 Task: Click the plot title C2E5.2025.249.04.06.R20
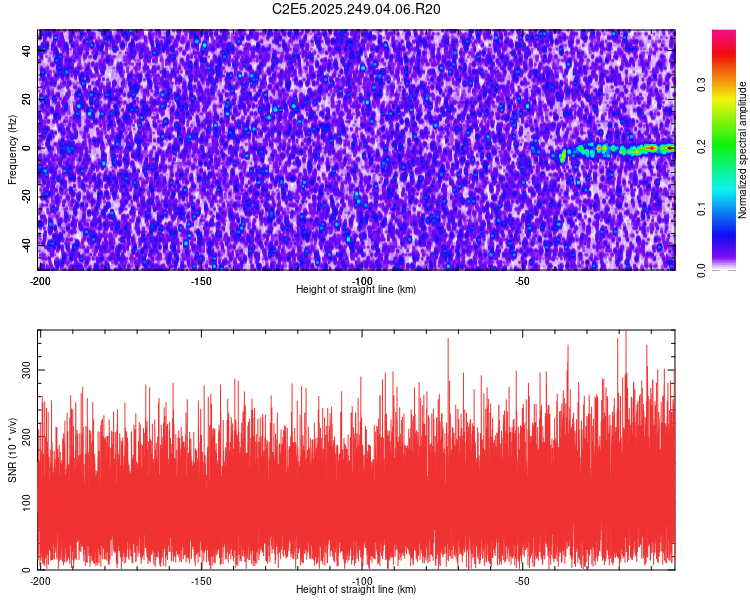pyautogui.click(x=357, y=9)
